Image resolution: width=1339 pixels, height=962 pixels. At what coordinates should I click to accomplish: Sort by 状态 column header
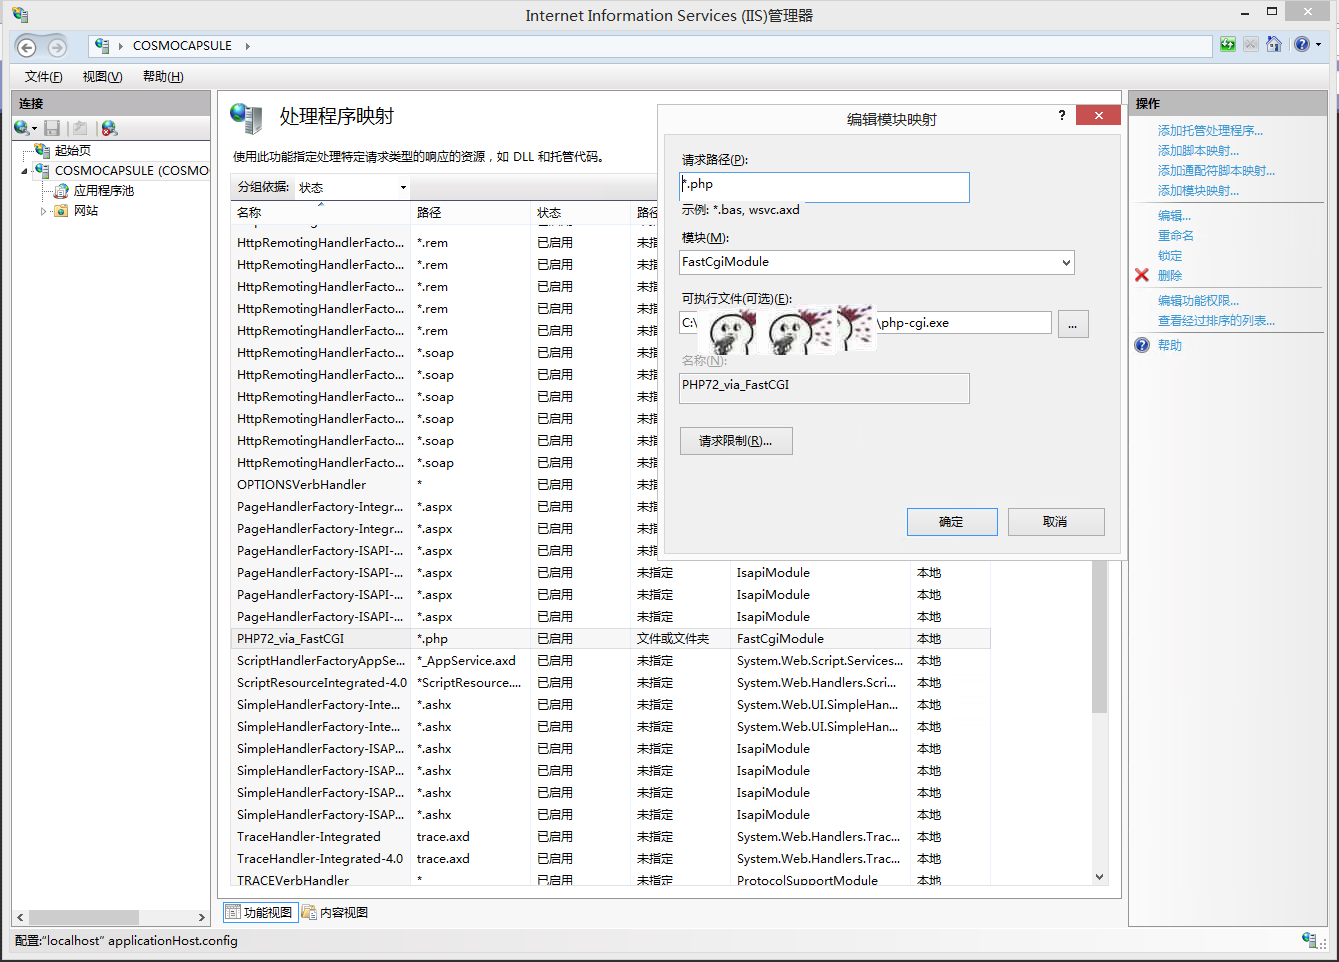coord(580,212)
